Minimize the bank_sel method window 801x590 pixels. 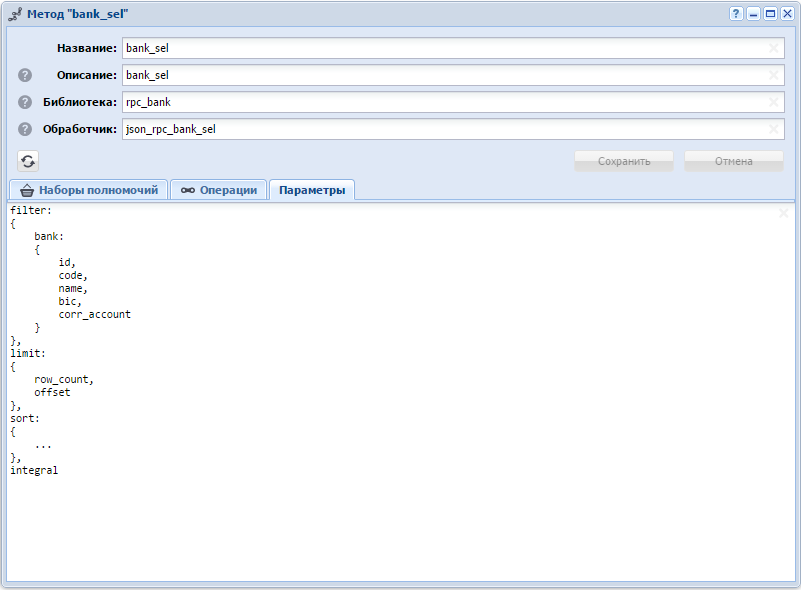click(x=753, y=14)
